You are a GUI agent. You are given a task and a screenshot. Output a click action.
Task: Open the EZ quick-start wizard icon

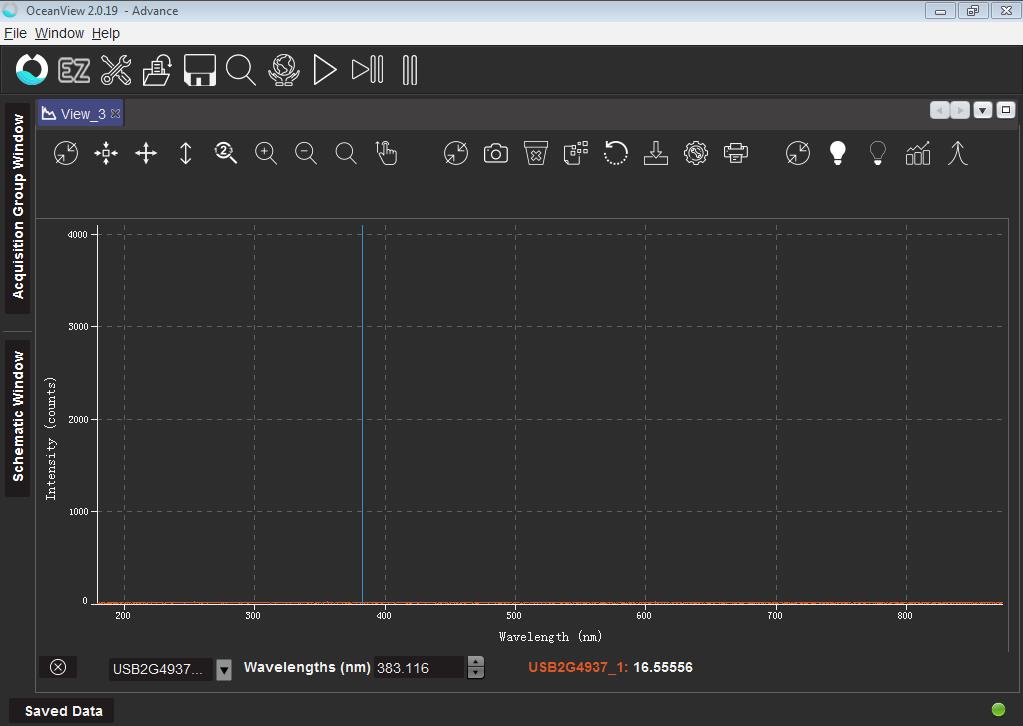pos(74,70)
